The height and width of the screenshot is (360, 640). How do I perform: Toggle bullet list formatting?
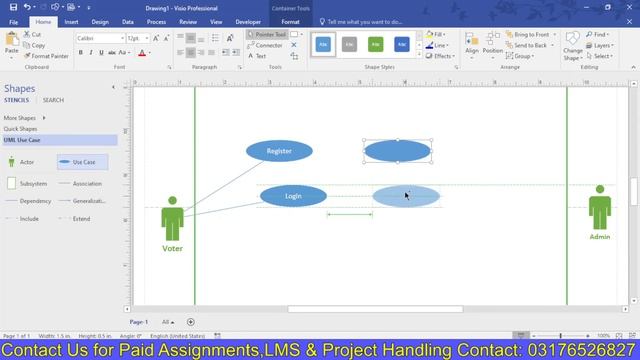coord(215,38)
